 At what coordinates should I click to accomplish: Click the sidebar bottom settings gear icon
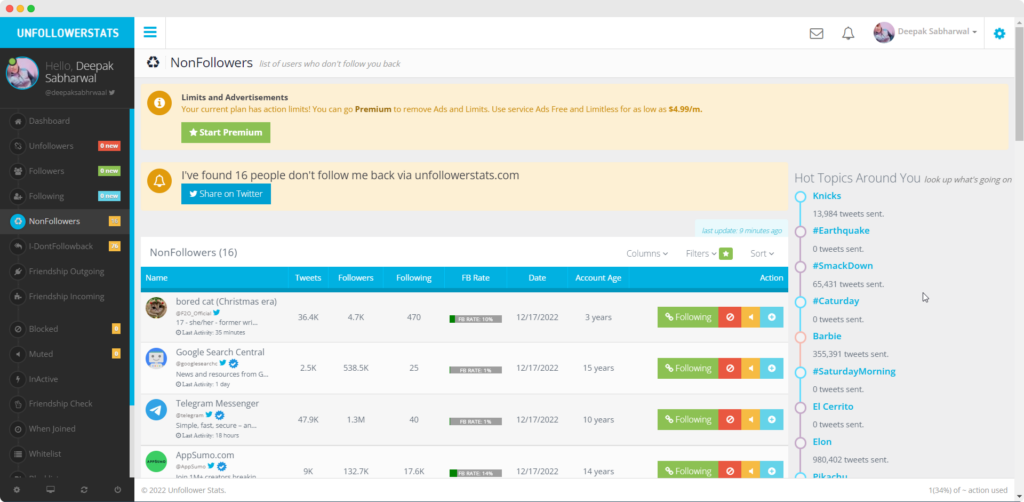point(16,490)
